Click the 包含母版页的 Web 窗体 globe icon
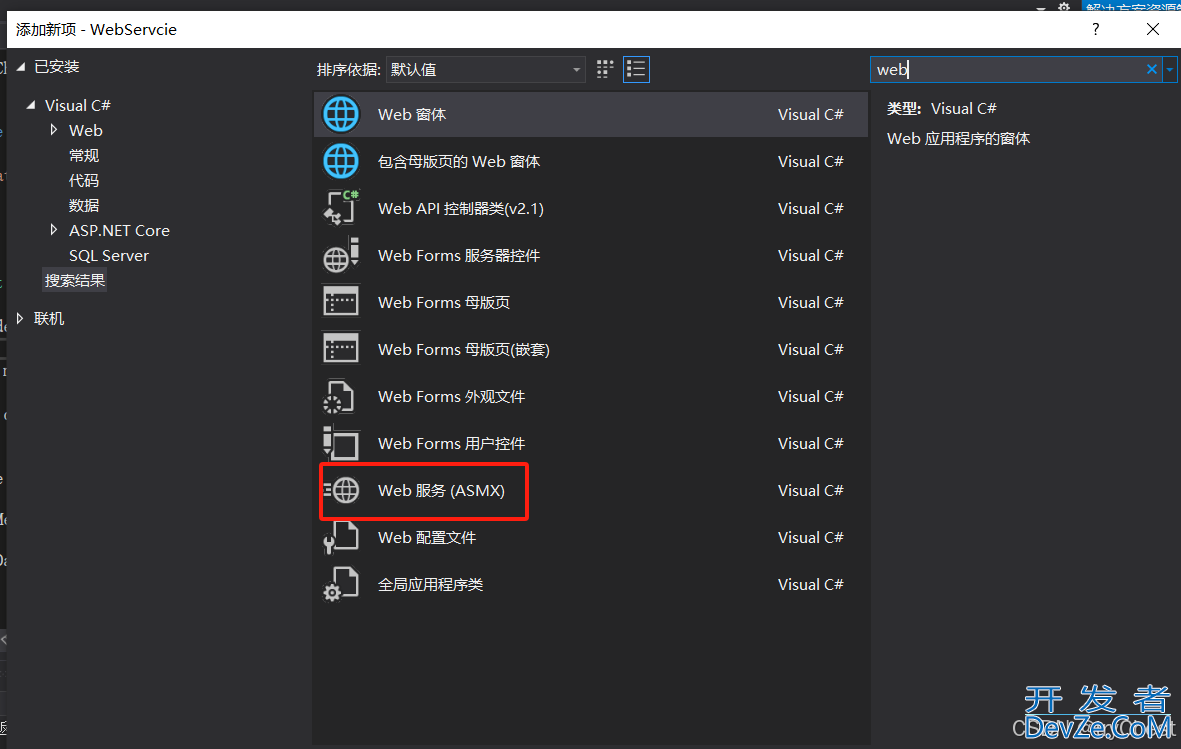Image resolution: width=1181 pixels, height=749 pixels. tap(341, 161)
